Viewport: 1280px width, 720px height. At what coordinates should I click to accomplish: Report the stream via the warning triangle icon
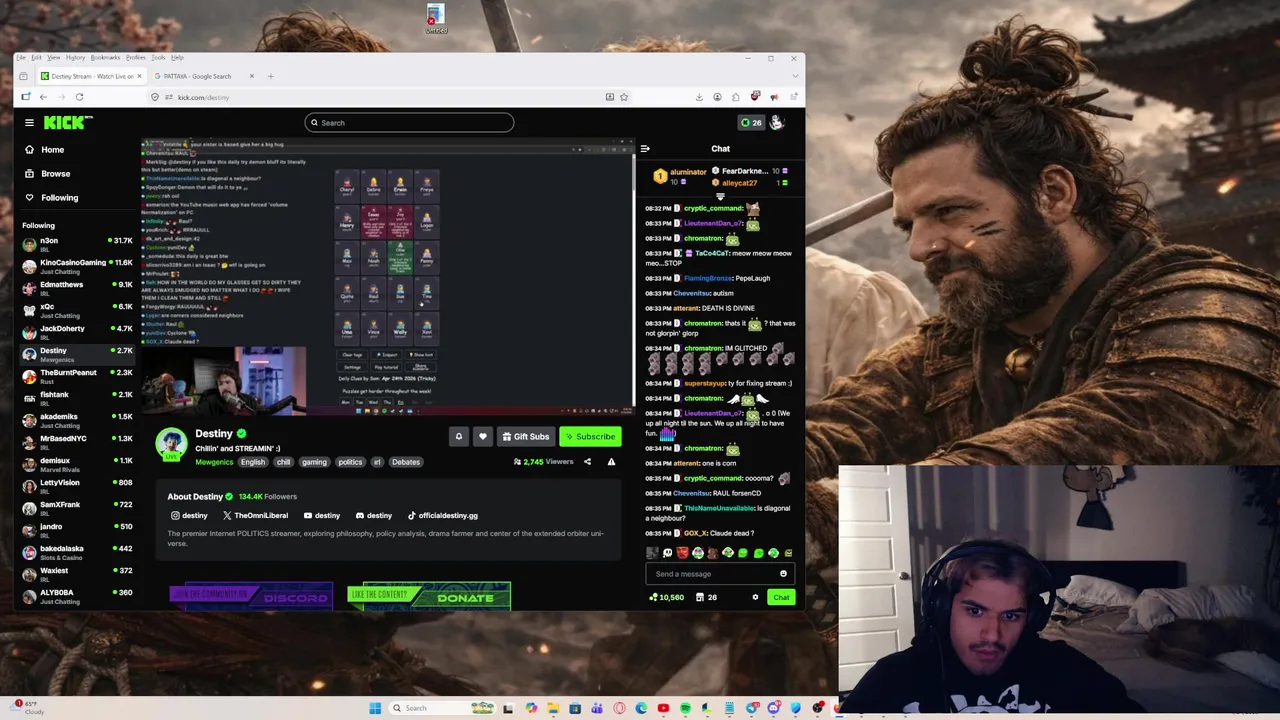click(x=611, y=462)
